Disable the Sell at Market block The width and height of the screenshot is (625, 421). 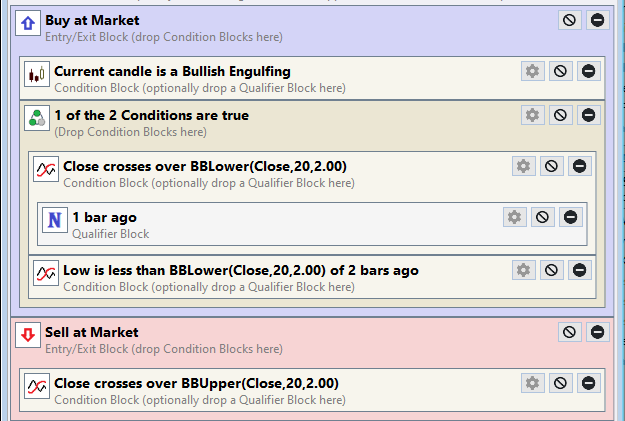pyautogui.click(x=569, y=332)
